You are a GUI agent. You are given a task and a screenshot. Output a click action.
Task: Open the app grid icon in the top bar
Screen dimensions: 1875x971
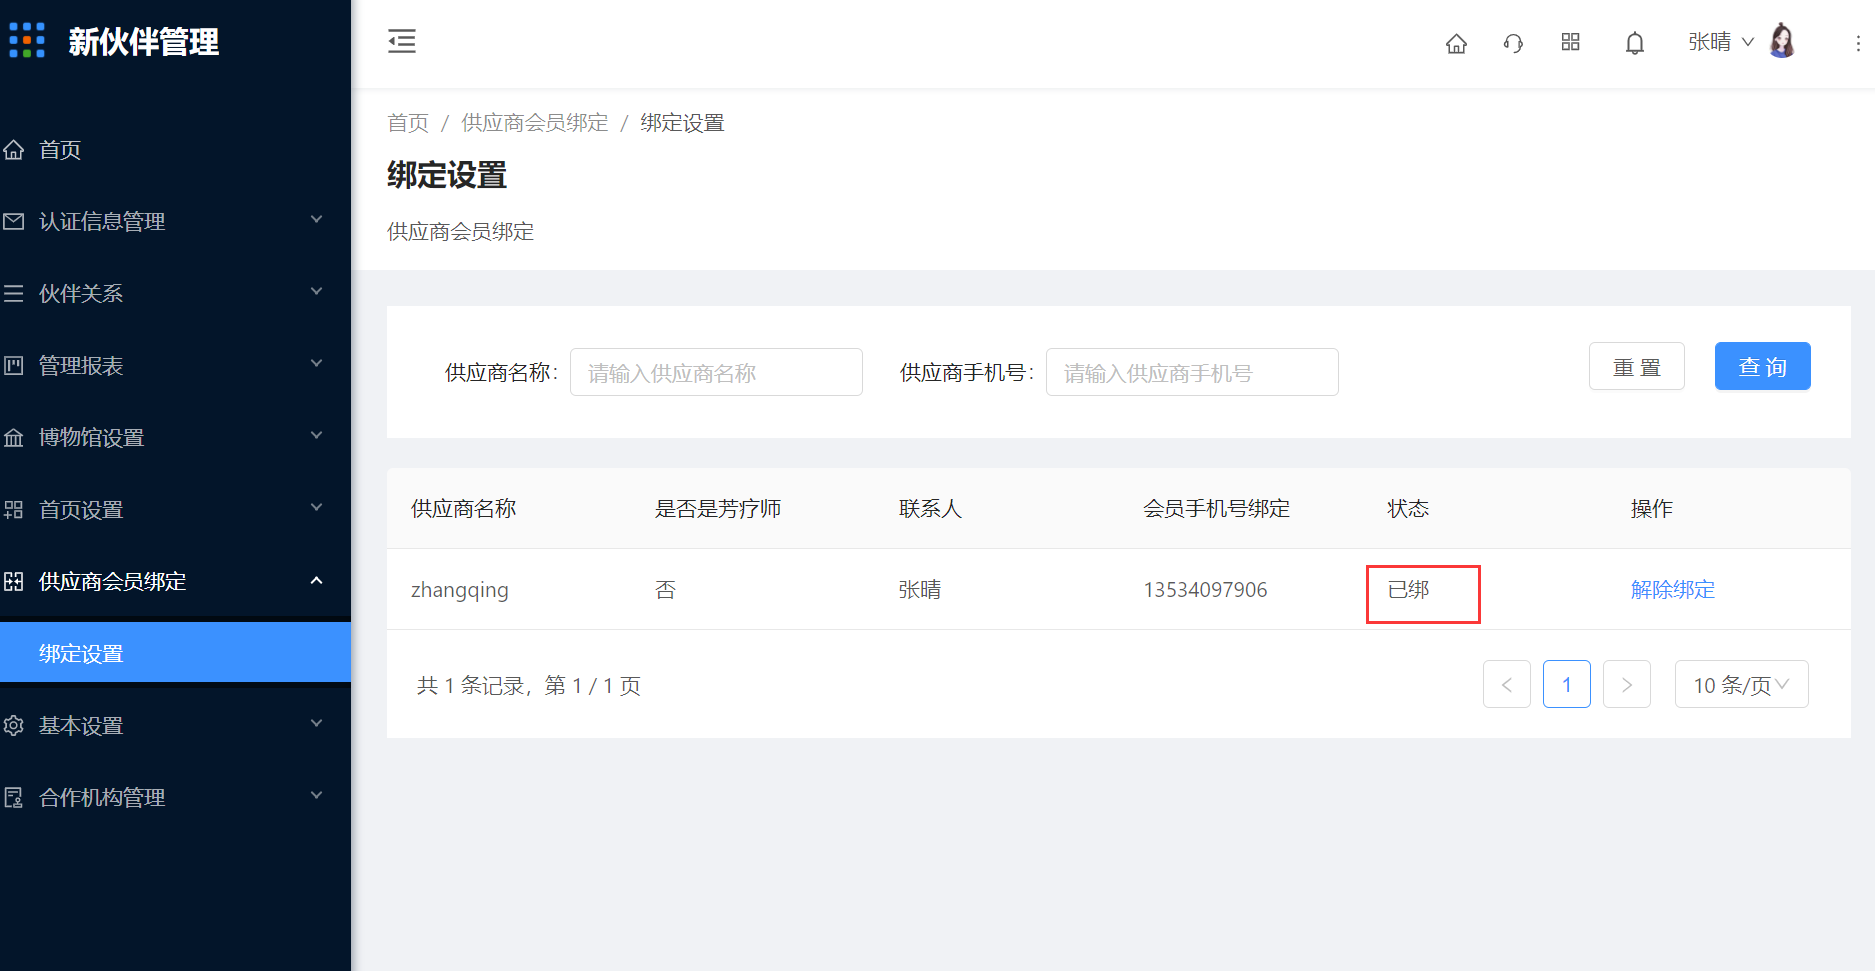pos(1570,42)
